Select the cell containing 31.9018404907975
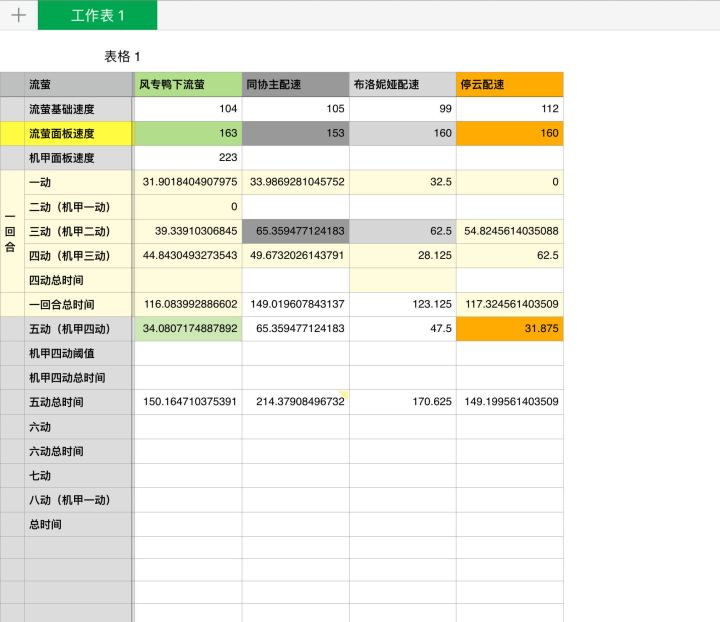This screenshot has height=622, width=720. tap(188, 182)
